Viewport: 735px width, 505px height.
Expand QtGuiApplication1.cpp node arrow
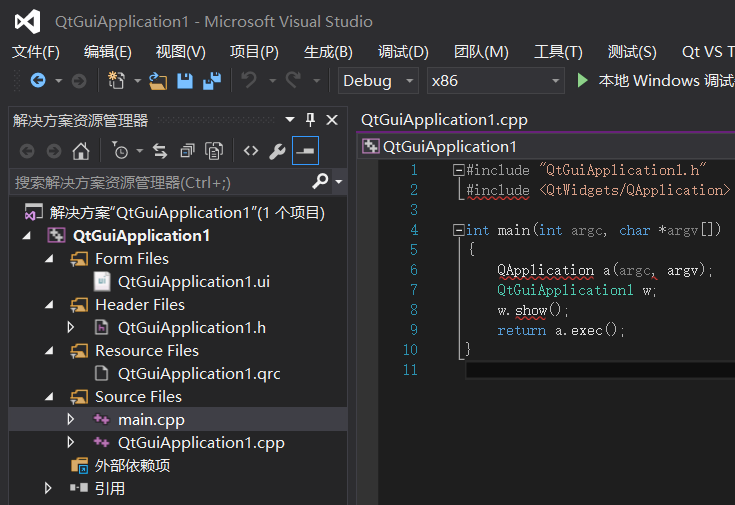click(71, 442)
